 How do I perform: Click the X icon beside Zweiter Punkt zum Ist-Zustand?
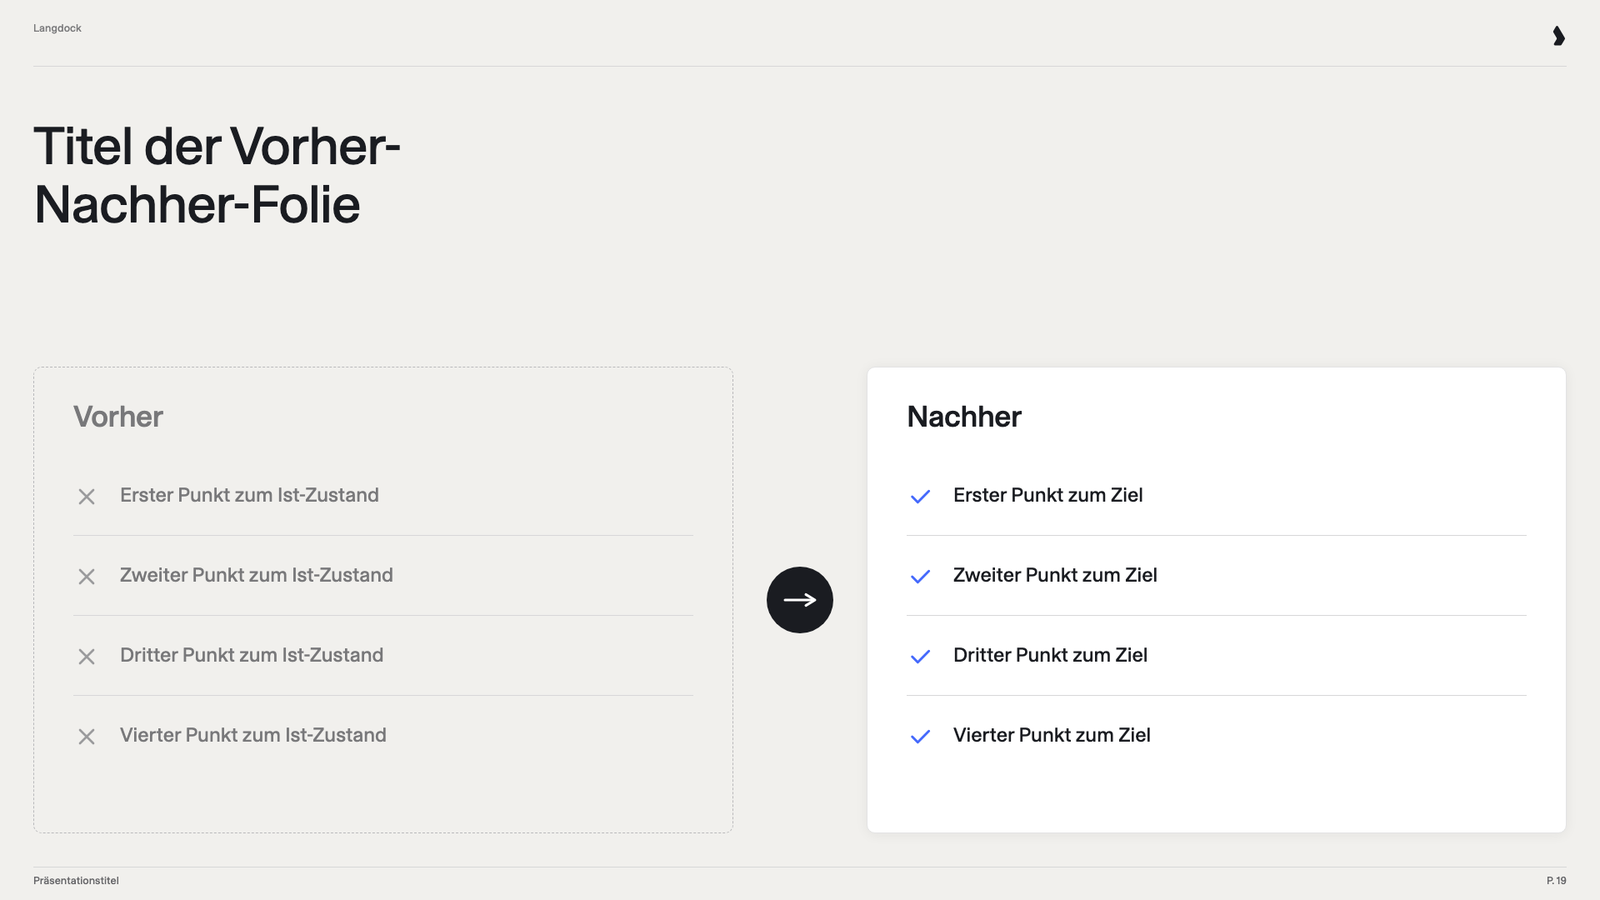click(x=87, y=576)
